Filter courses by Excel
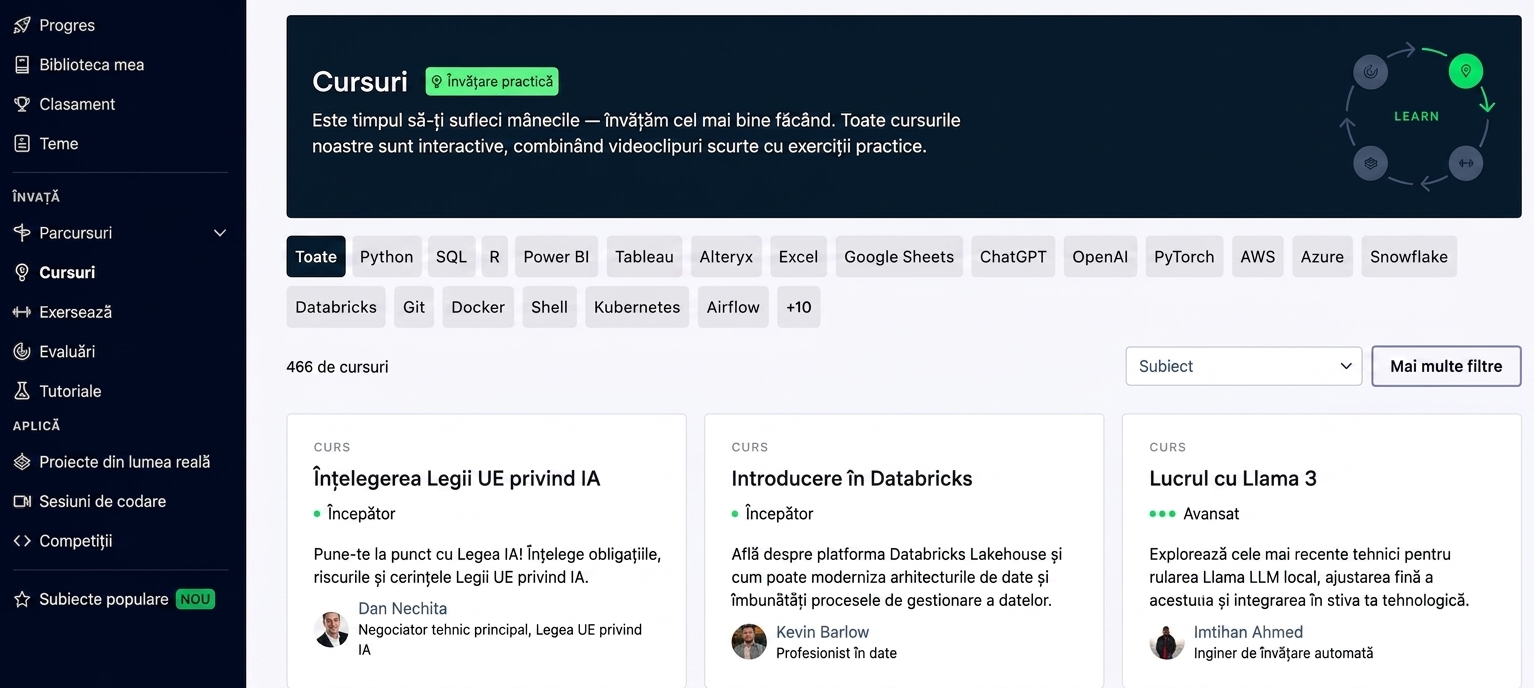This screenshot has width=1534, height=688. click(798, 257)
